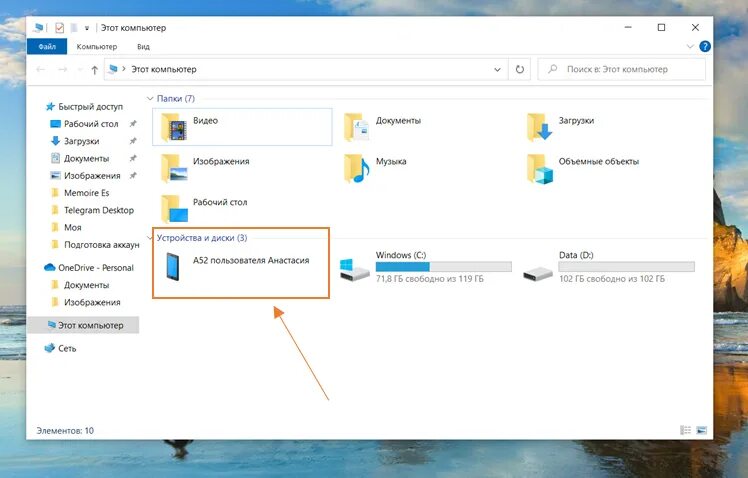Open the Моя folder in sidebar
The width and height of the screenshot is (748, 478).
pyautogui.click(x=66, y=228)
